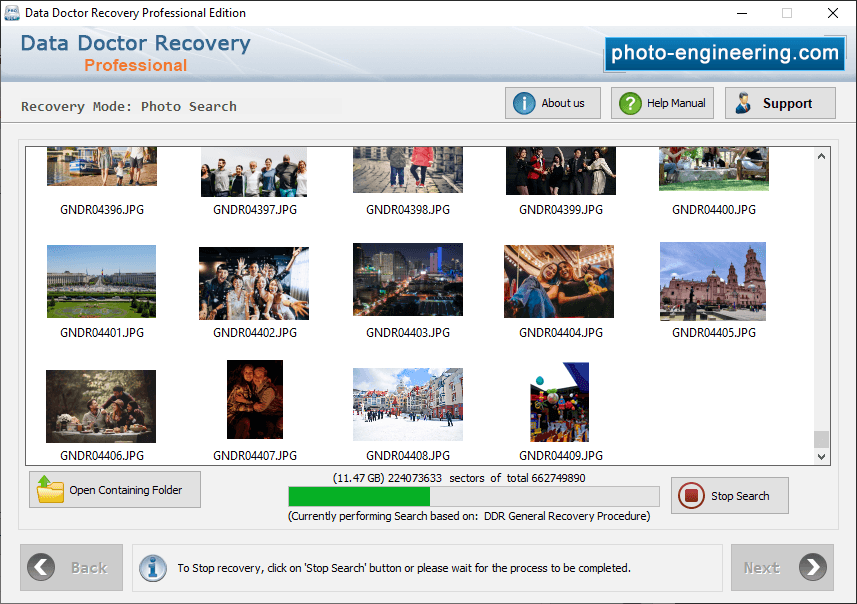Click the red stop icon on Stop Search

pos(691,496)
